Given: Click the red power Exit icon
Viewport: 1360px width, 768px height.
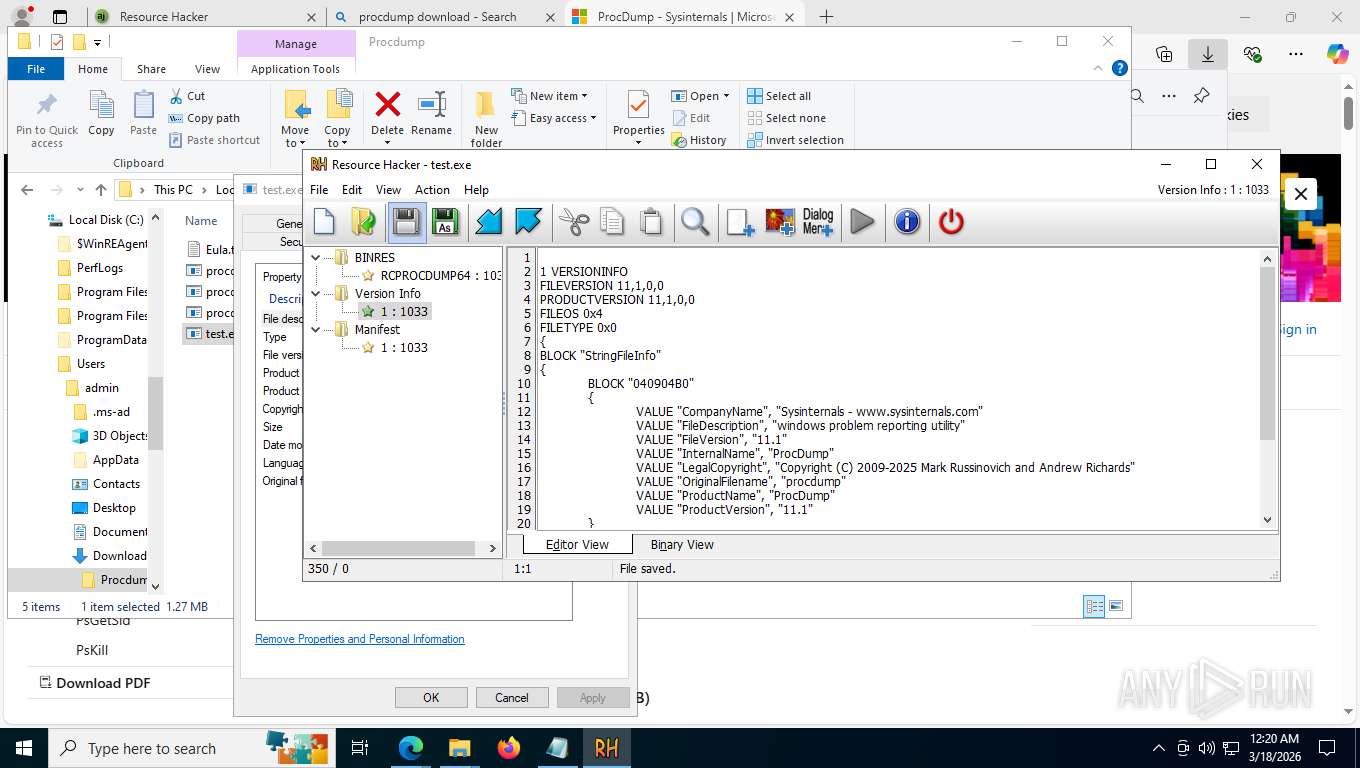Looking at the screenshot, I should (x=951, y=222).
